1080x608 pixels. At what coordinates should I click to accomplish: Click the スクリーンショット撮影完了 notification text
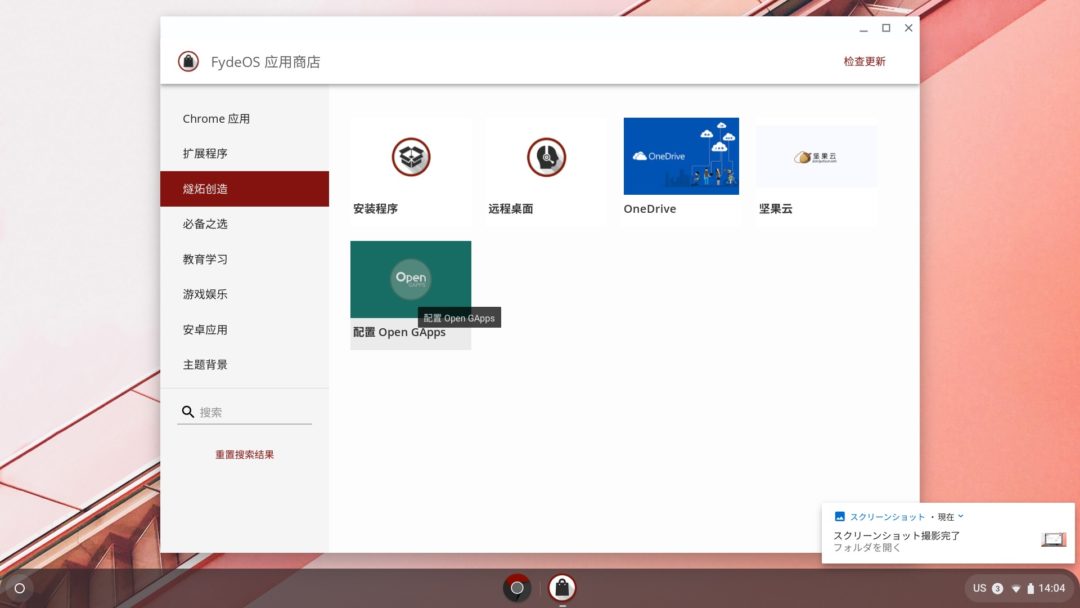click(897, 535)
